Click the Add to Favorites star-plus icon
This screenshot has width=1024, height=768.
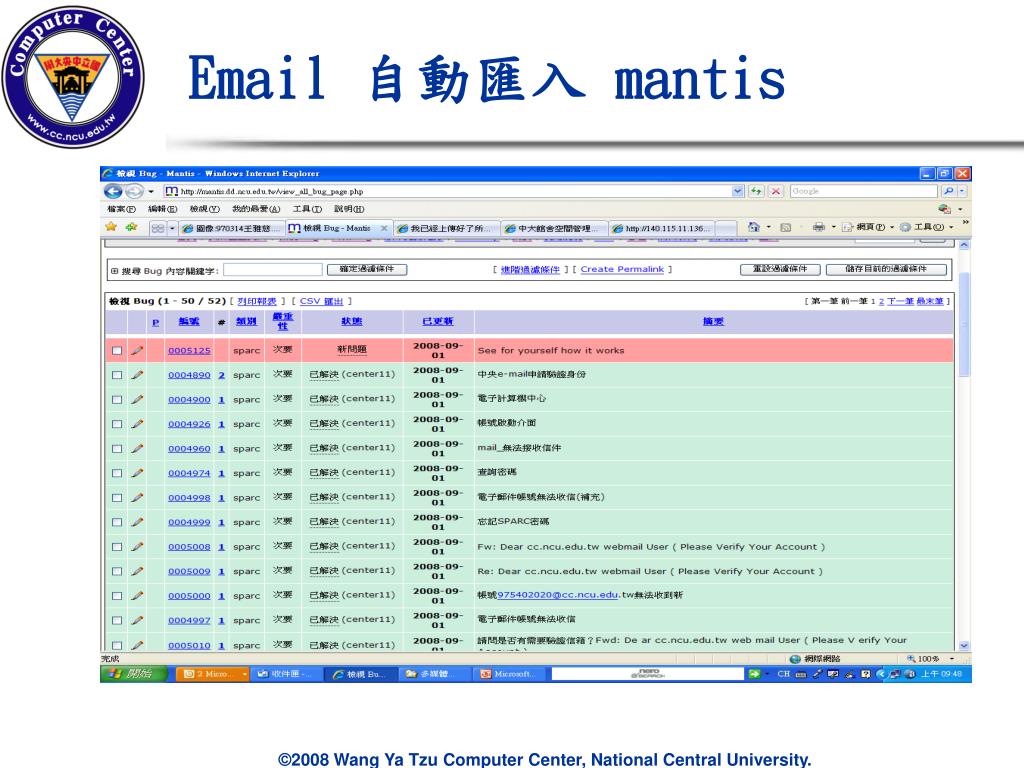(x=131, y=227)
